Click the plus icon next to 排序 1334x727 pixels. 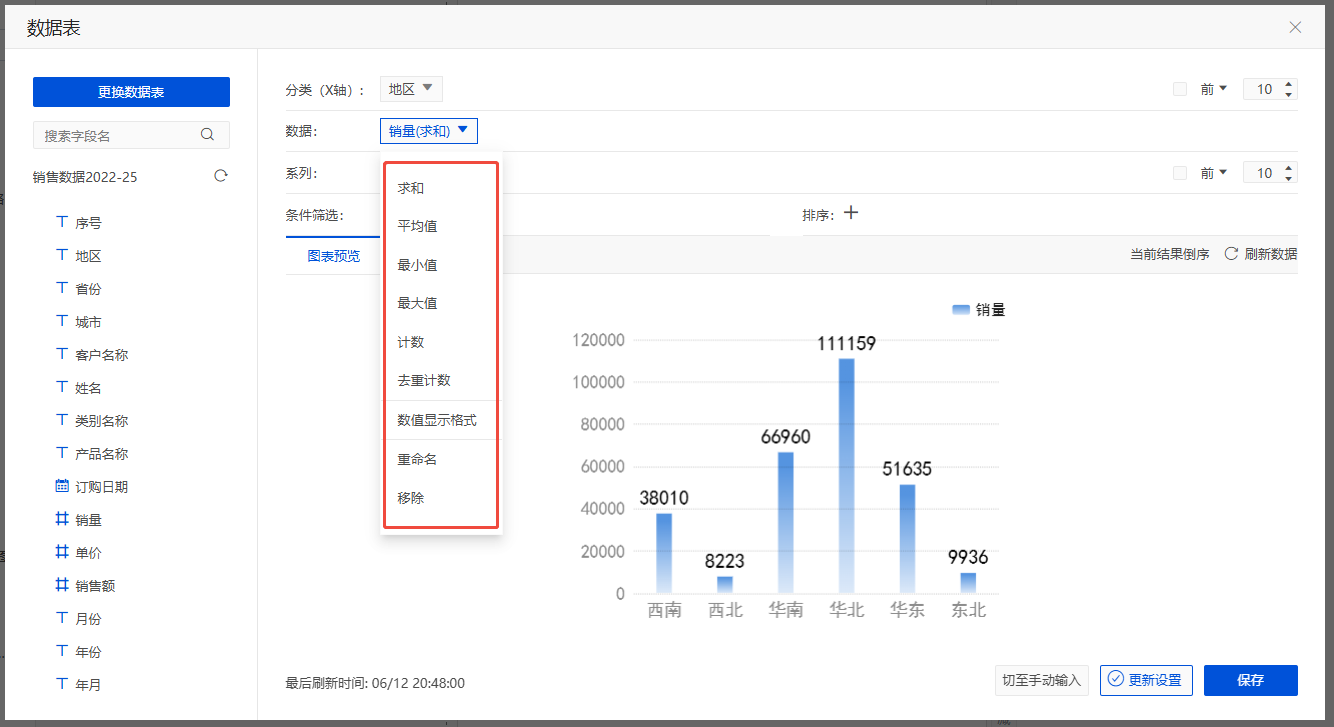(x=851, y=213)
